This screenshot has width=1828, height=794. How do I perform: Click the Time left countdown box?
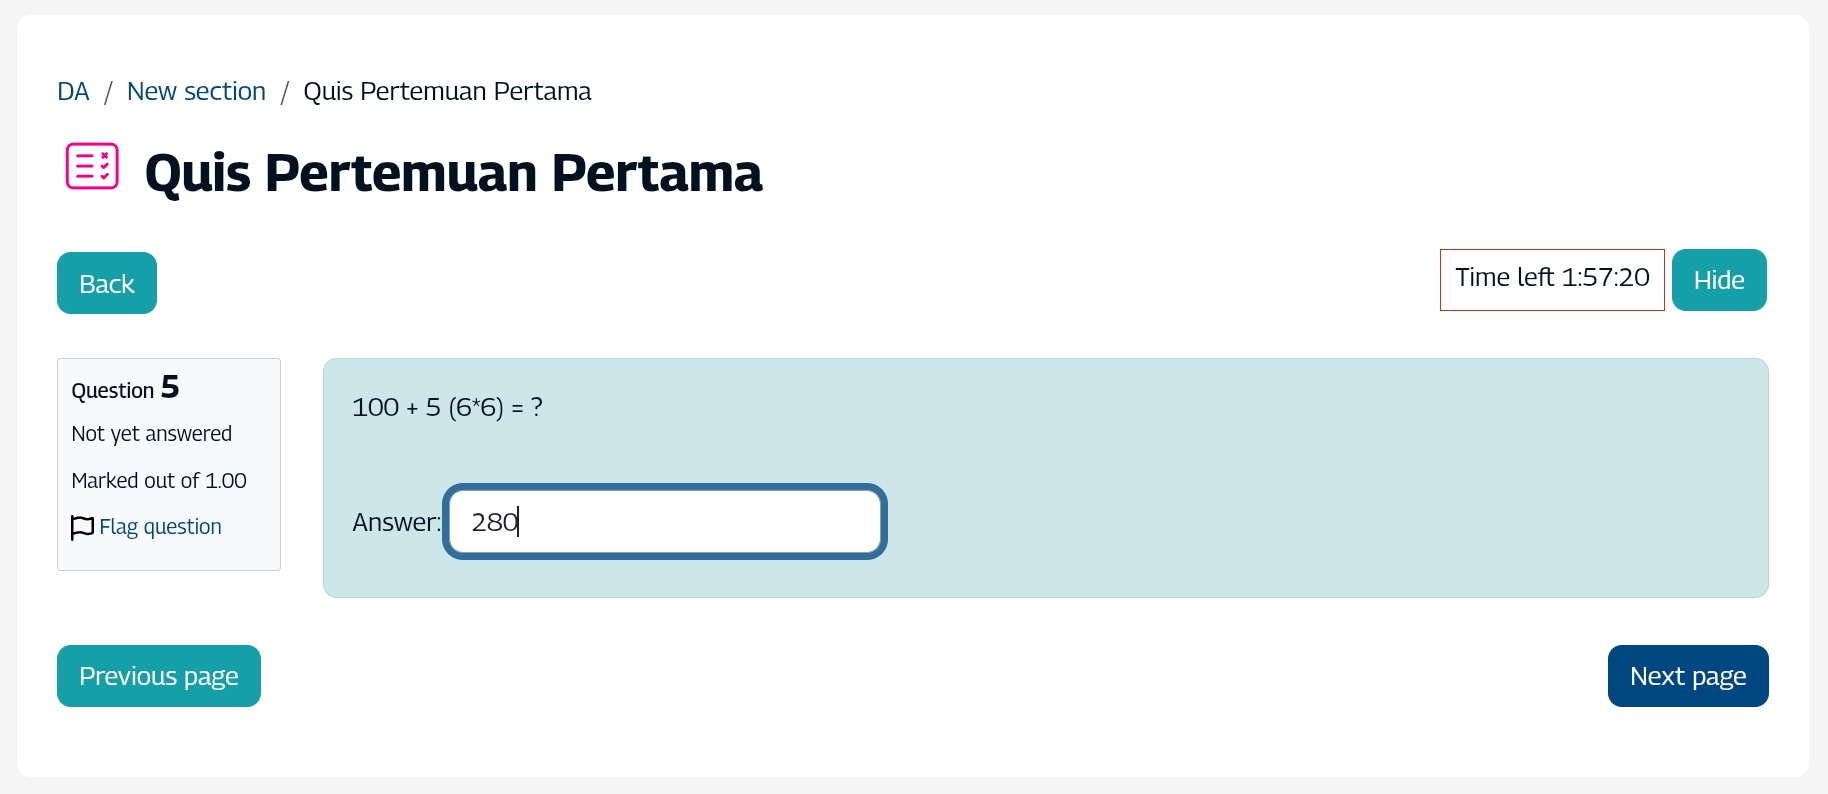coord(1551,279)
